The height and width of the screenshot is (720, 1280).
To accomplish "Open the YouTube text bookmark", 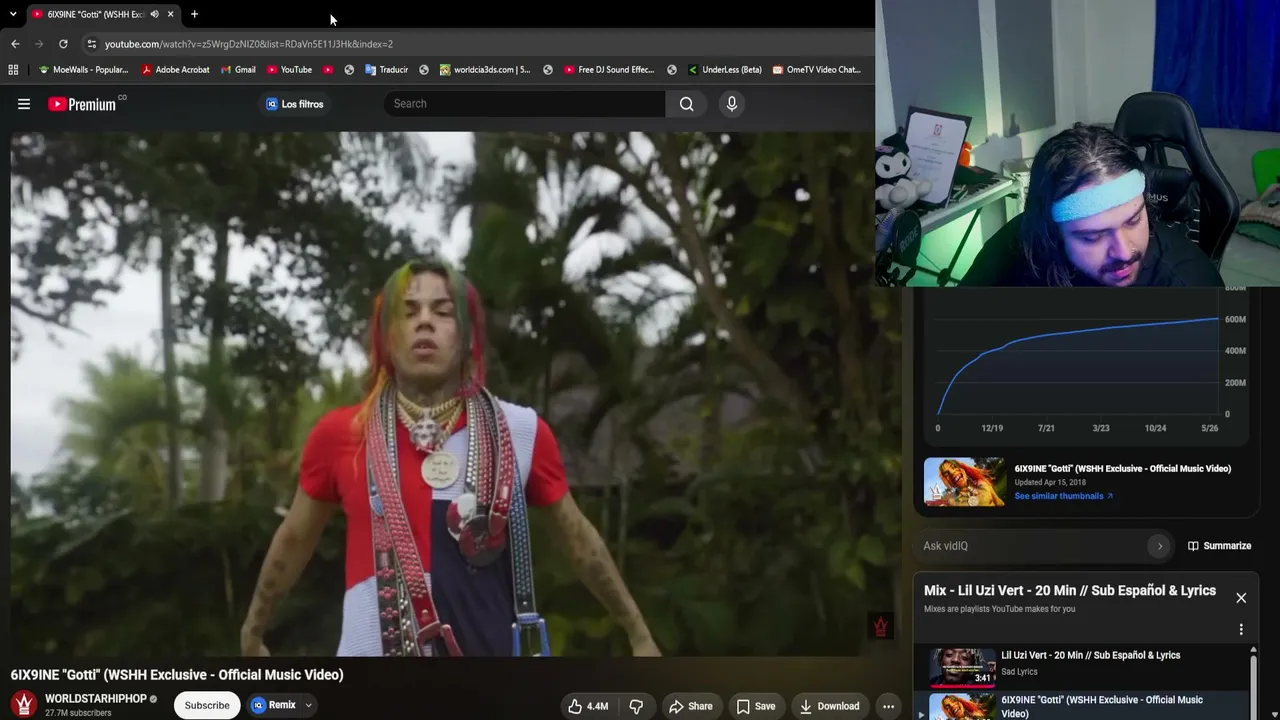I will 290,70.
